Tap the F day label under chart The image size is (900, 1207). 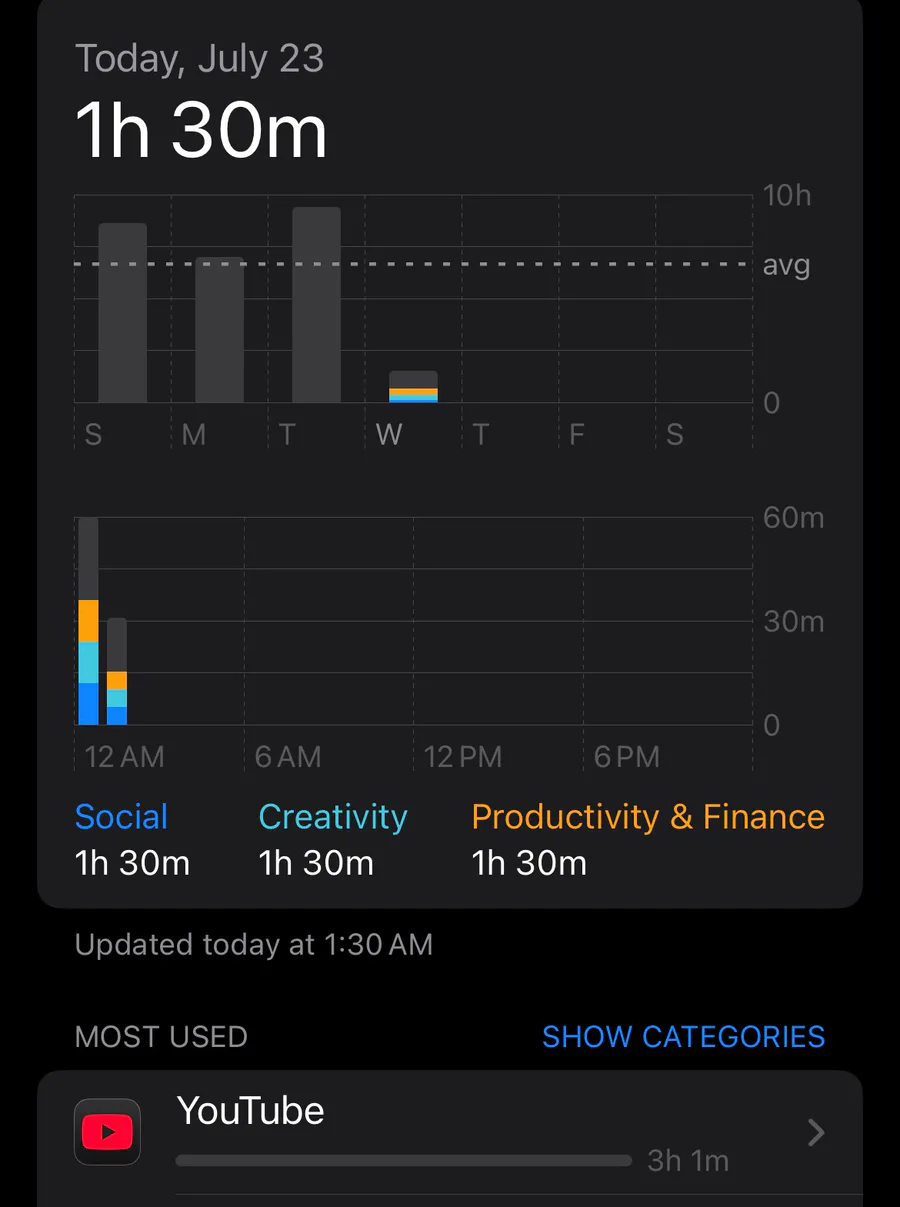click(x=577, y=435)
